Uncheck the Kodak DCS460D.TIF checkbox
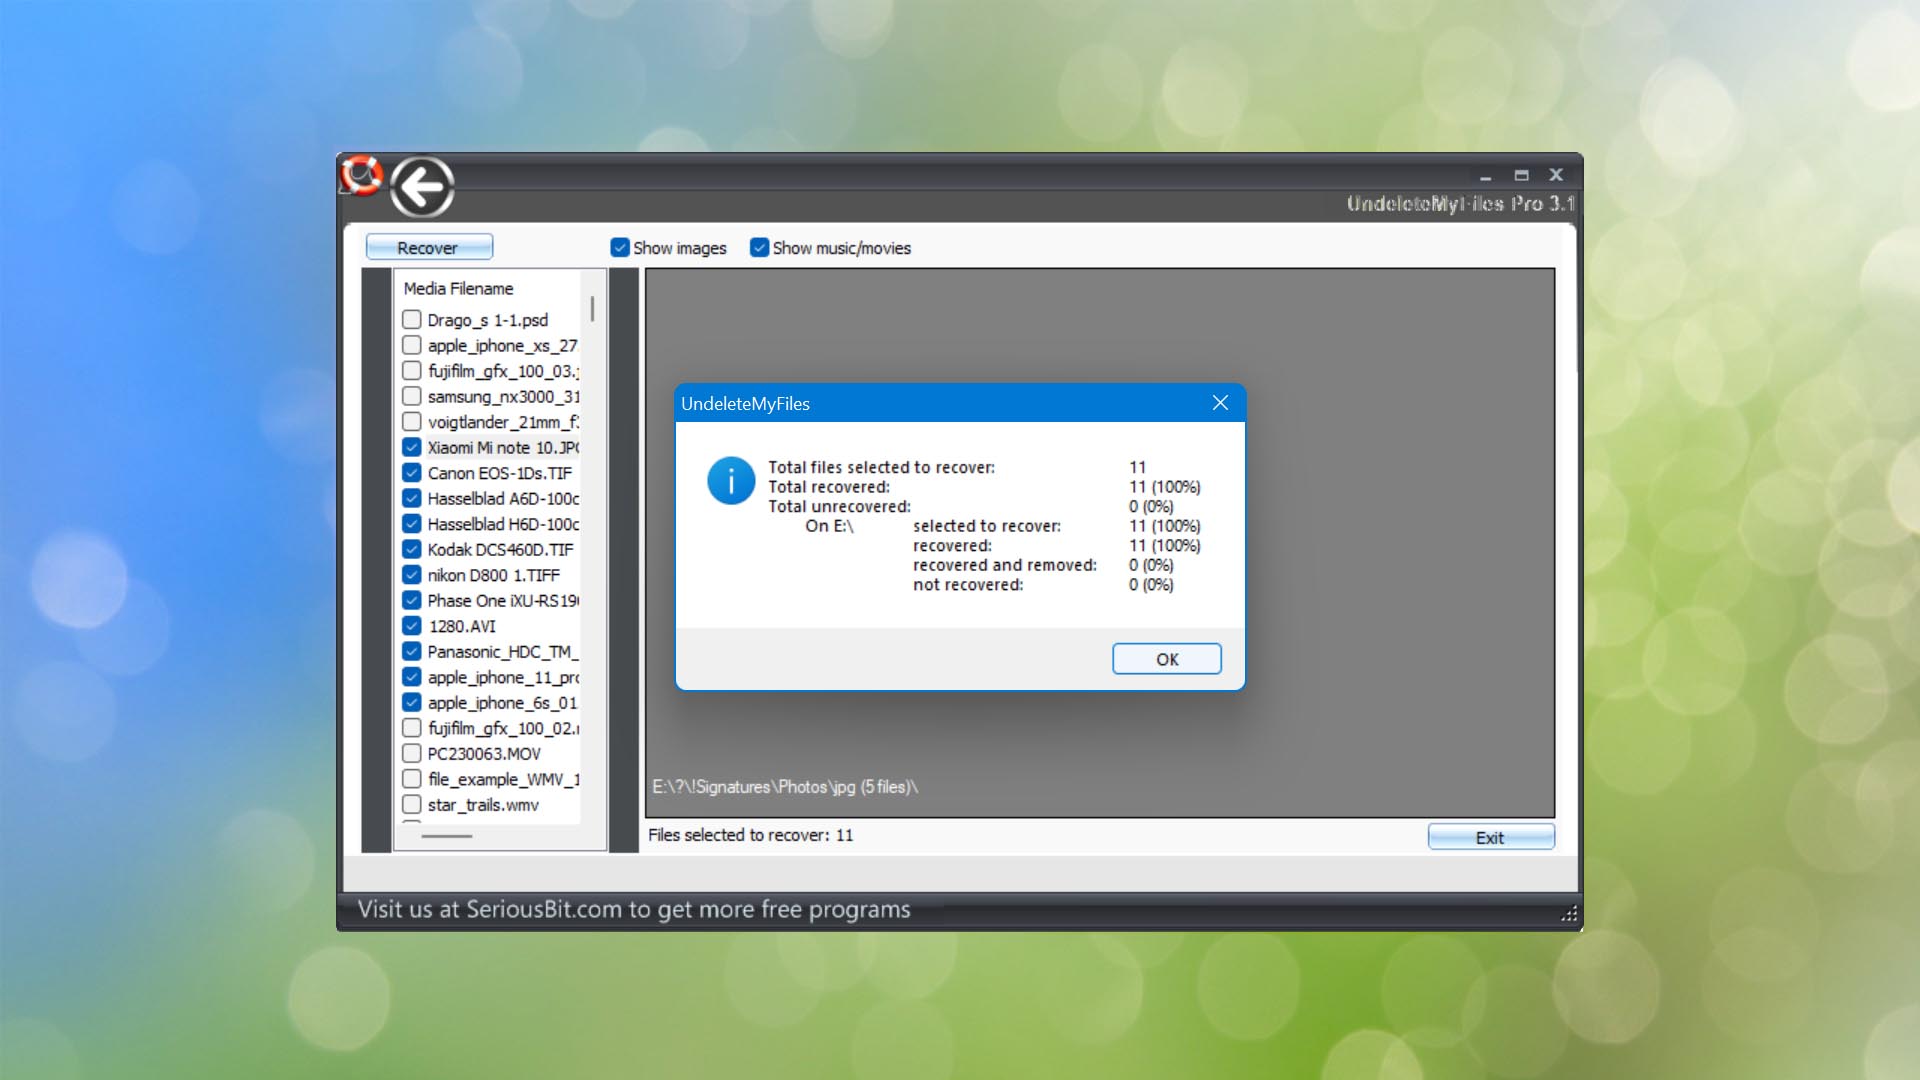 pos(411,549)
